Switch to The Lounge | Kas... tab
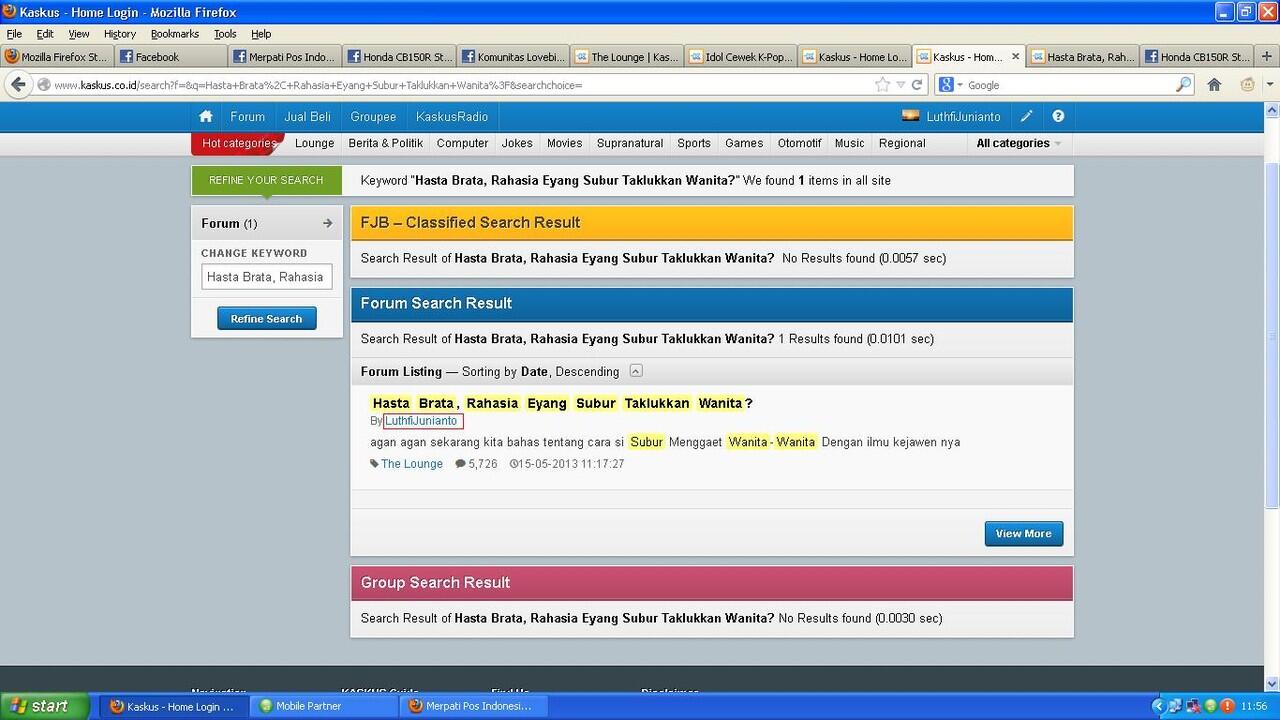The image size is (1280, 720). tap(626, 57)
